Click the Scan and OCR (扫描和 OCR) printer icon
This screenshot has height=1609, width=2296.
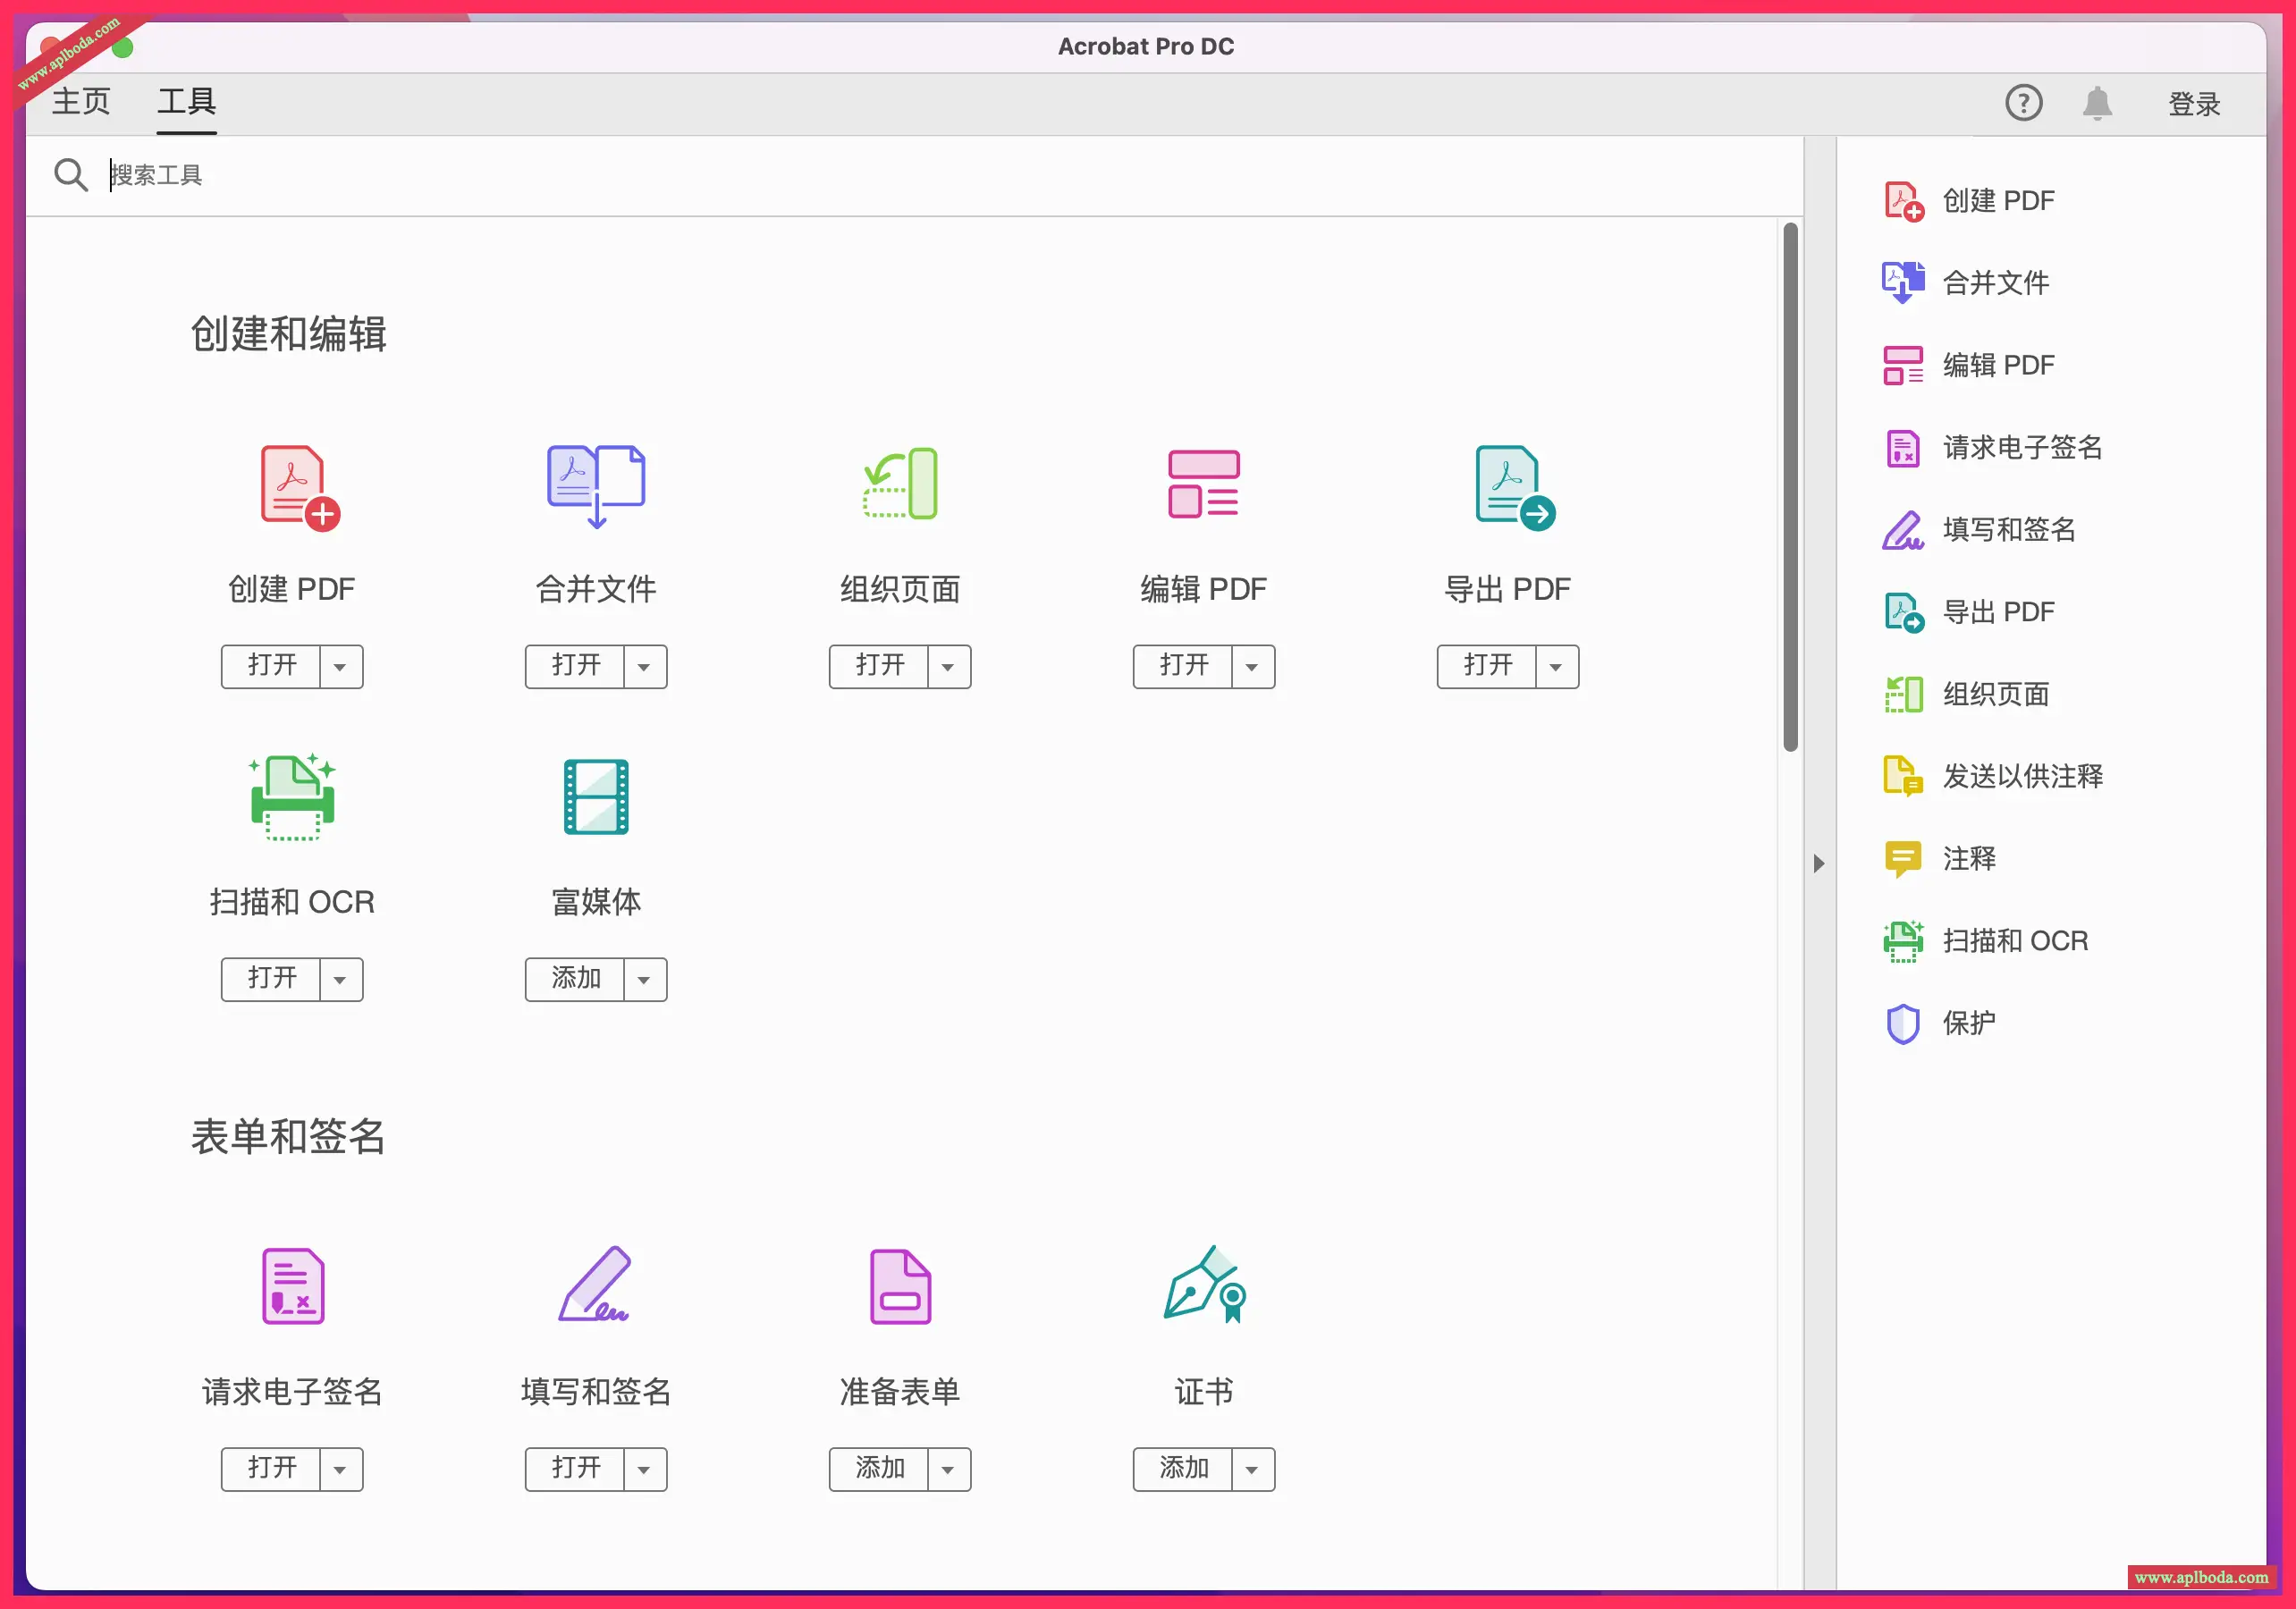(292, 797)
